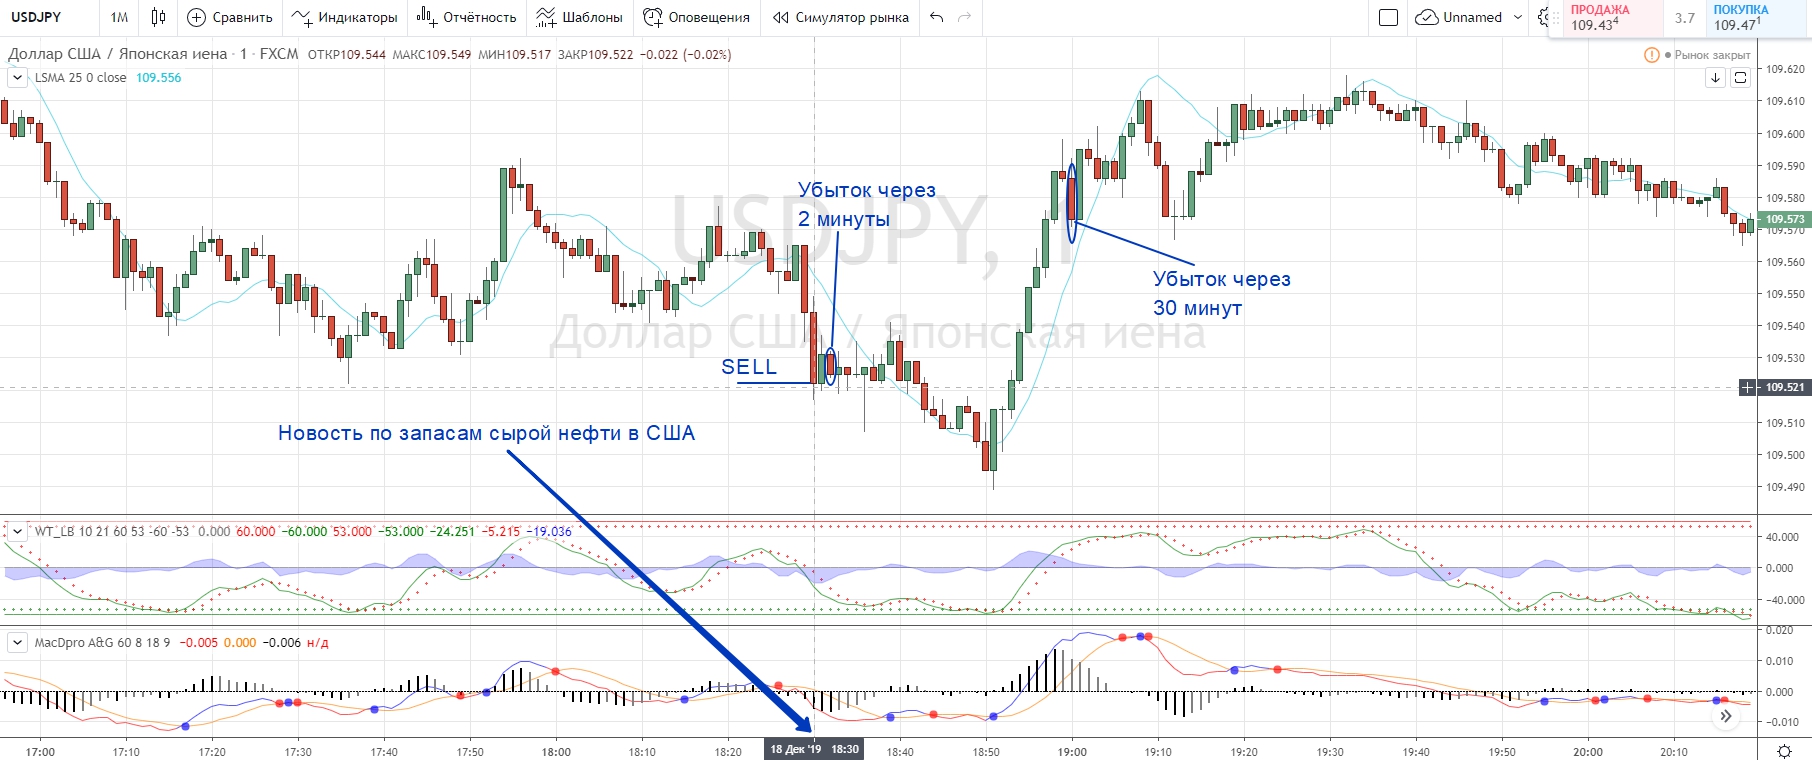The height and width of the screenshot is (760, 1812).
Task: Collapse the WT_LB indicator legend chevron
Action: (x=17, y=531)
